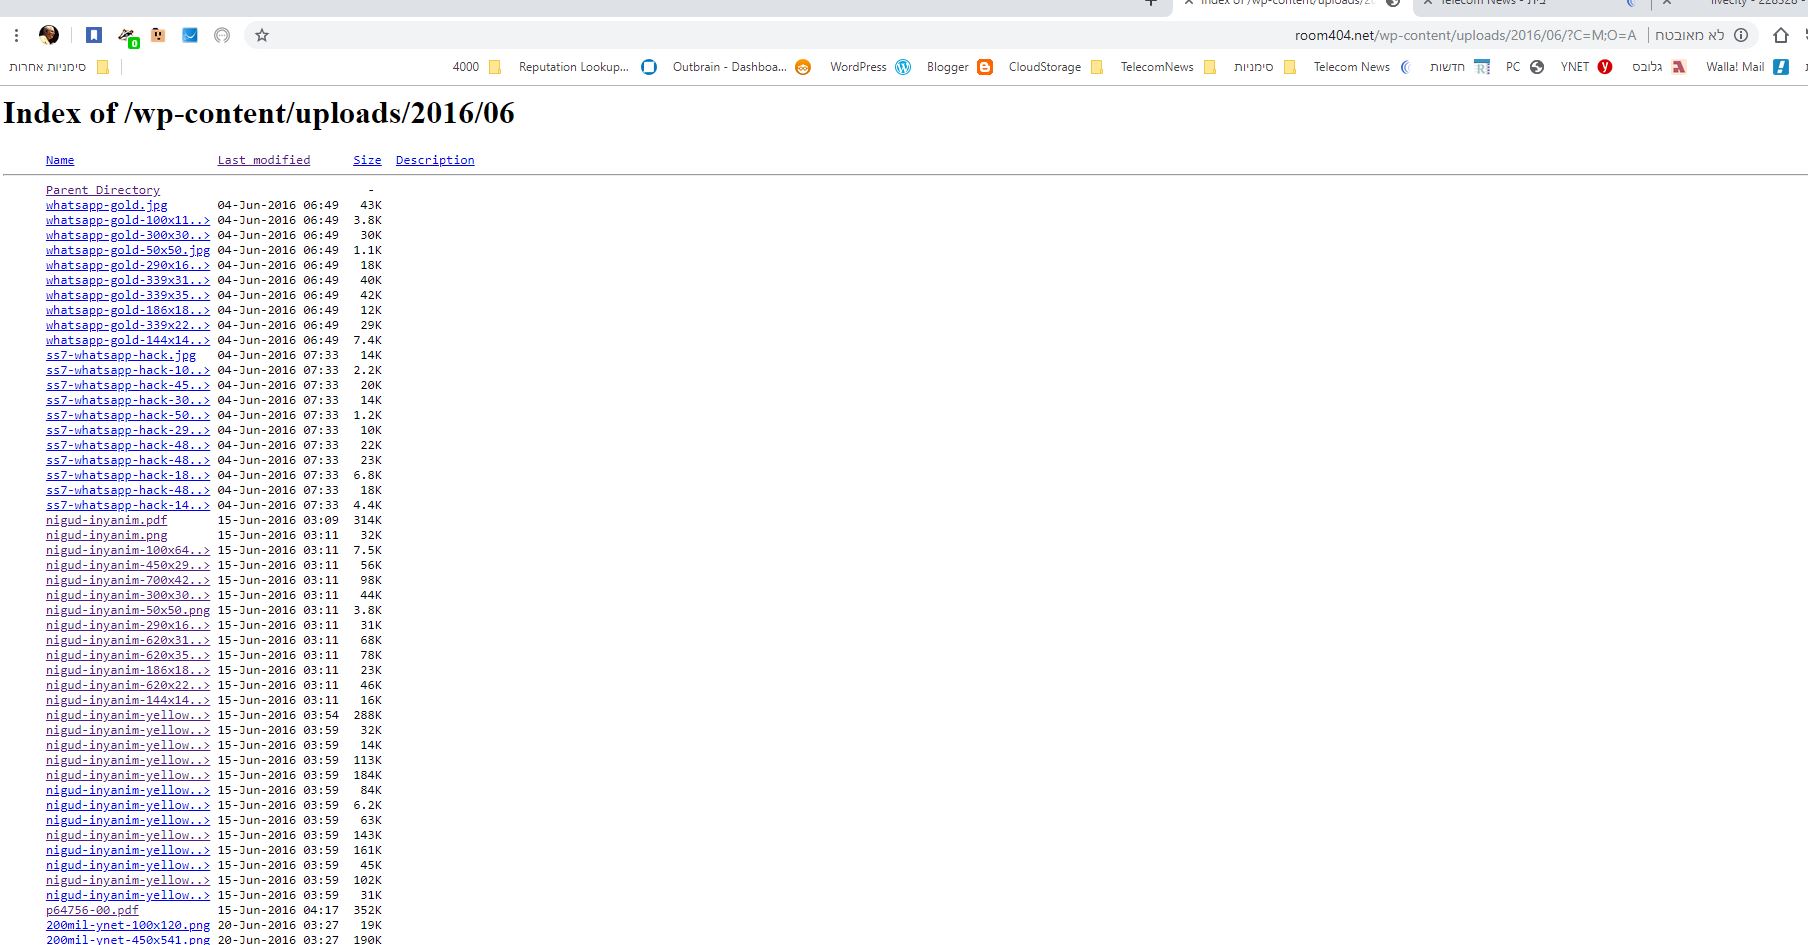Click the blue checkmark mail extension

[x=190, y=35]
